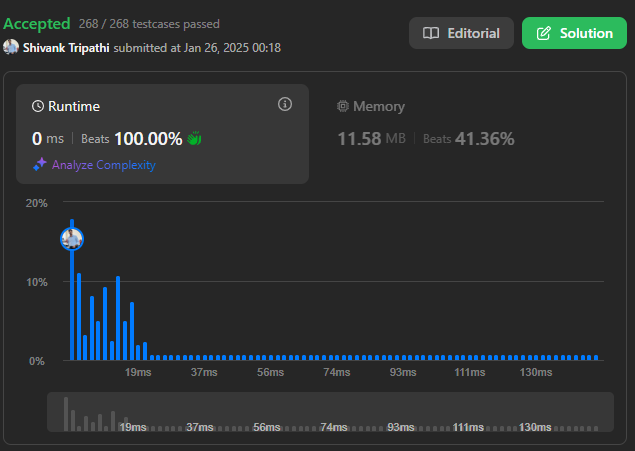Click the runtime info icon
Image resolution: width=635 pixels, height=451 pixels.
coord(285,104)
